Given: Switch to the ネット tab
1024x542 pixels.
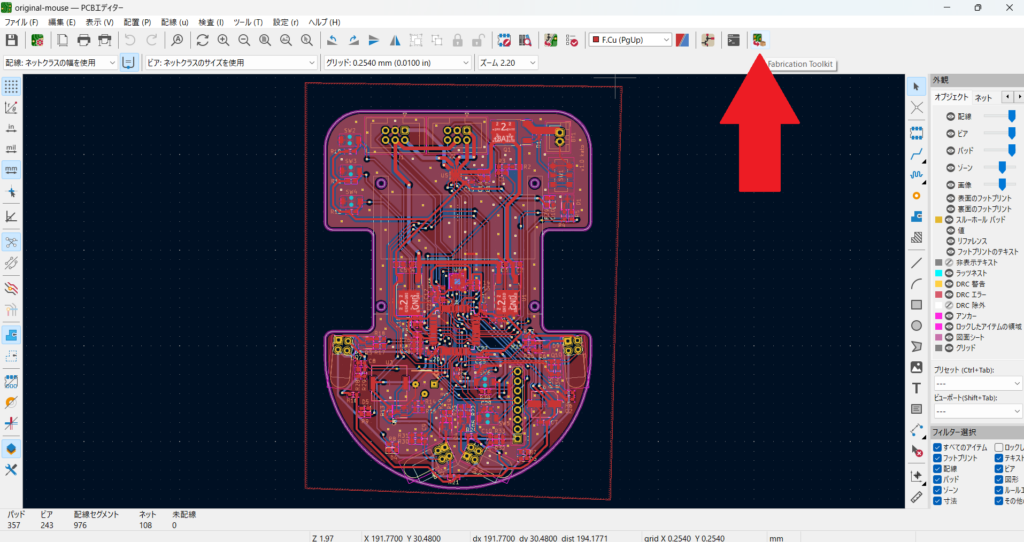Looking at the screenshot, I should click(x=983, y=98).
